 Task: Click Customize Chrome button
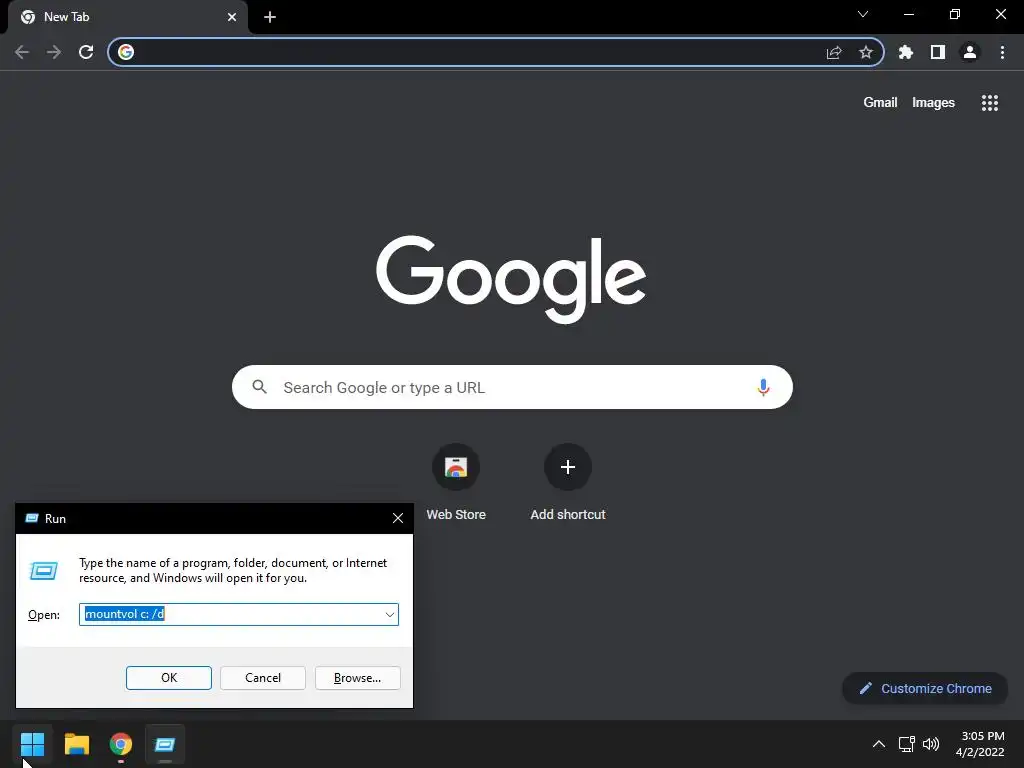click(x=925, y=688)
